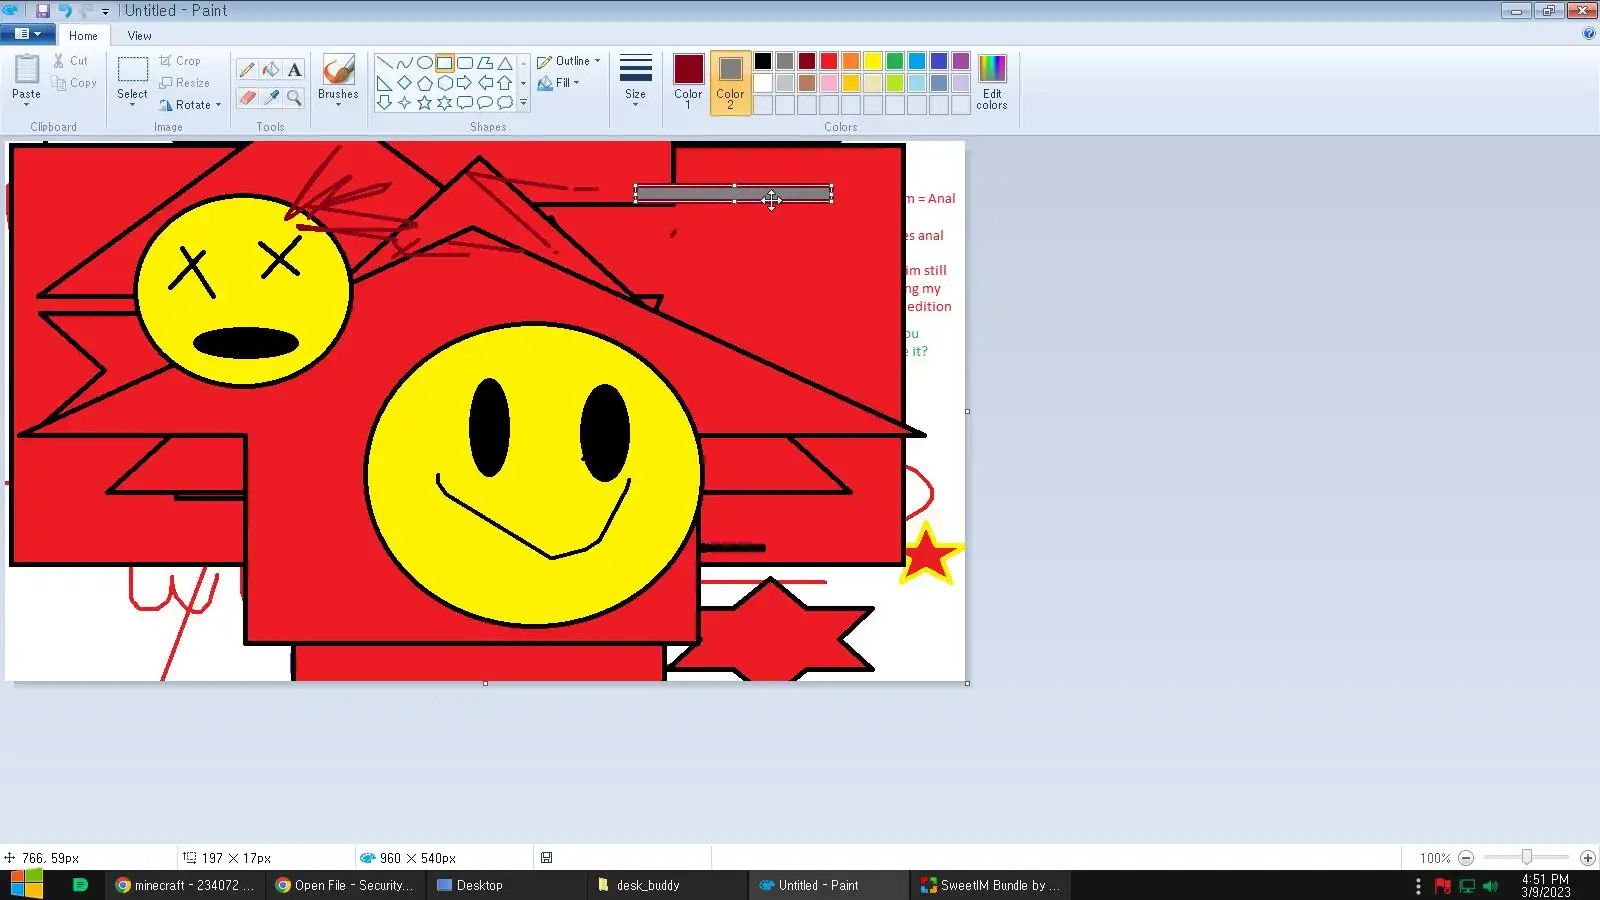Viewport: 1600px width, 900px height.
Task: Click the rectangular Select tool
Action: point(132,70)
